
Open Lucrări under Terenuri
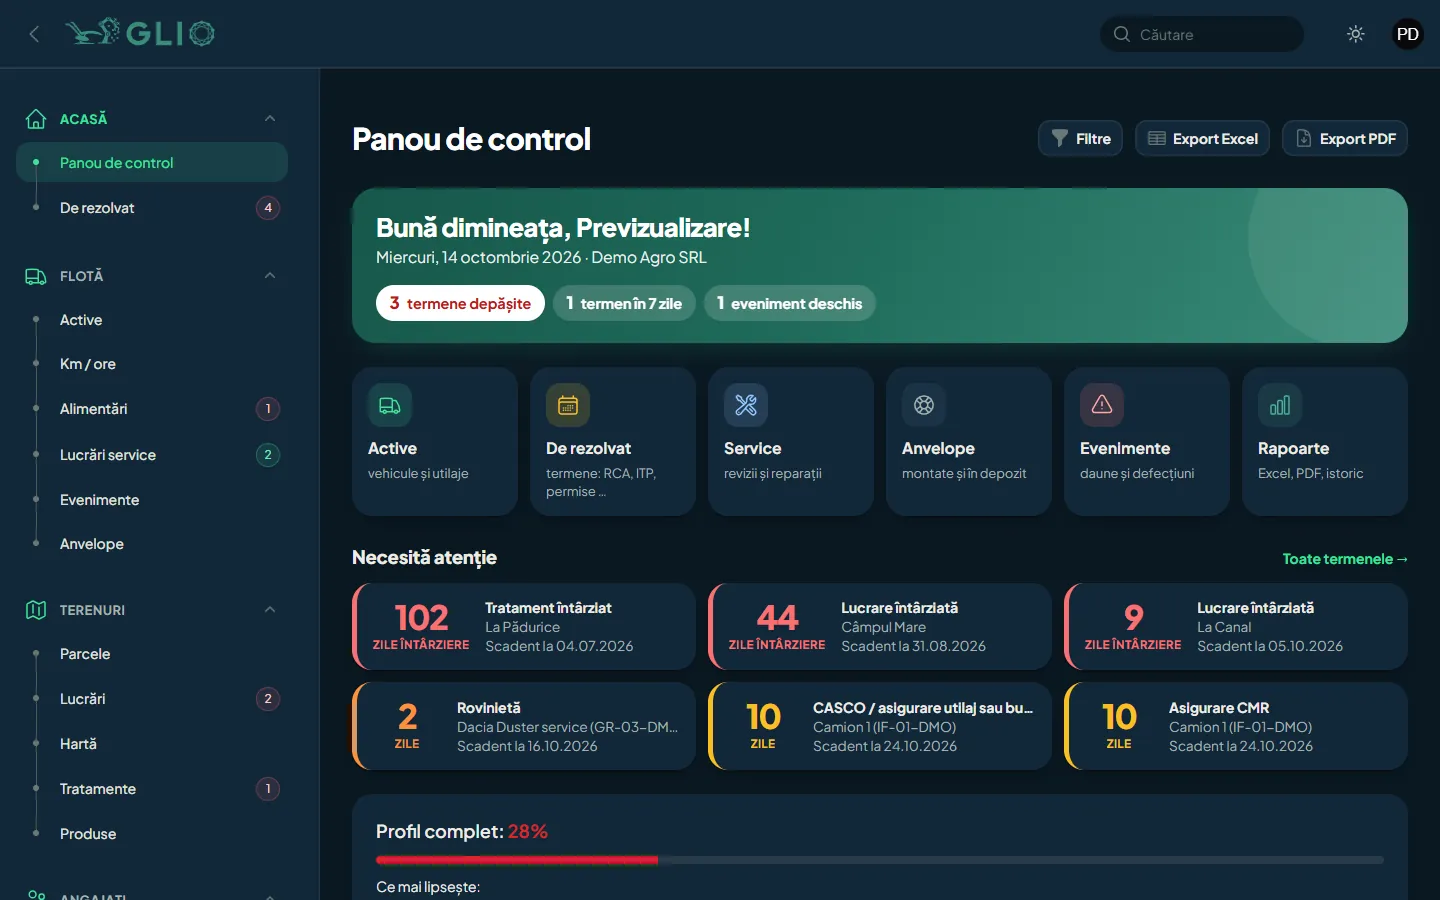pos(152,699)
